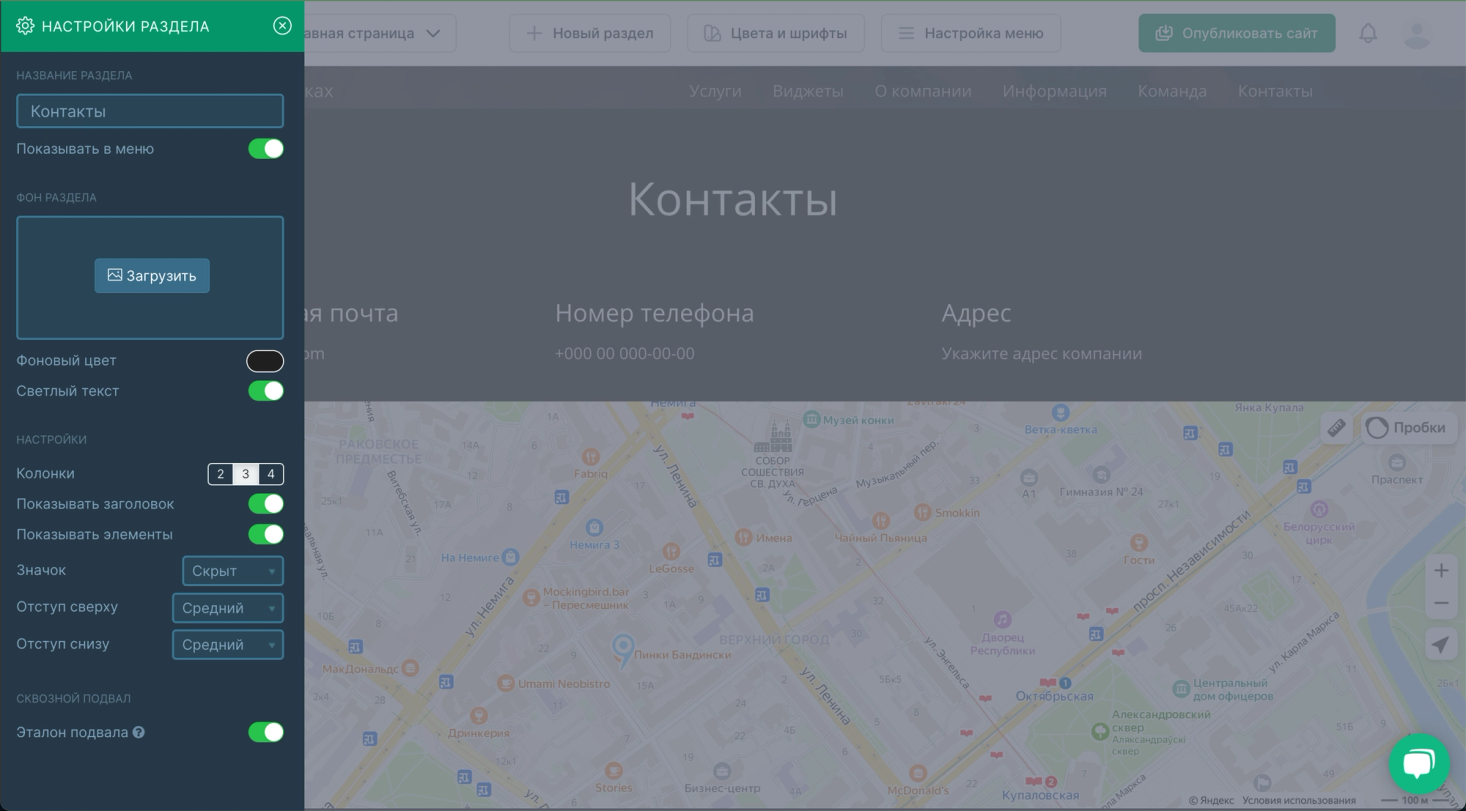Click the Новый раздел button
Screen dimensions: 1466x811
click(x=590, y=33)
